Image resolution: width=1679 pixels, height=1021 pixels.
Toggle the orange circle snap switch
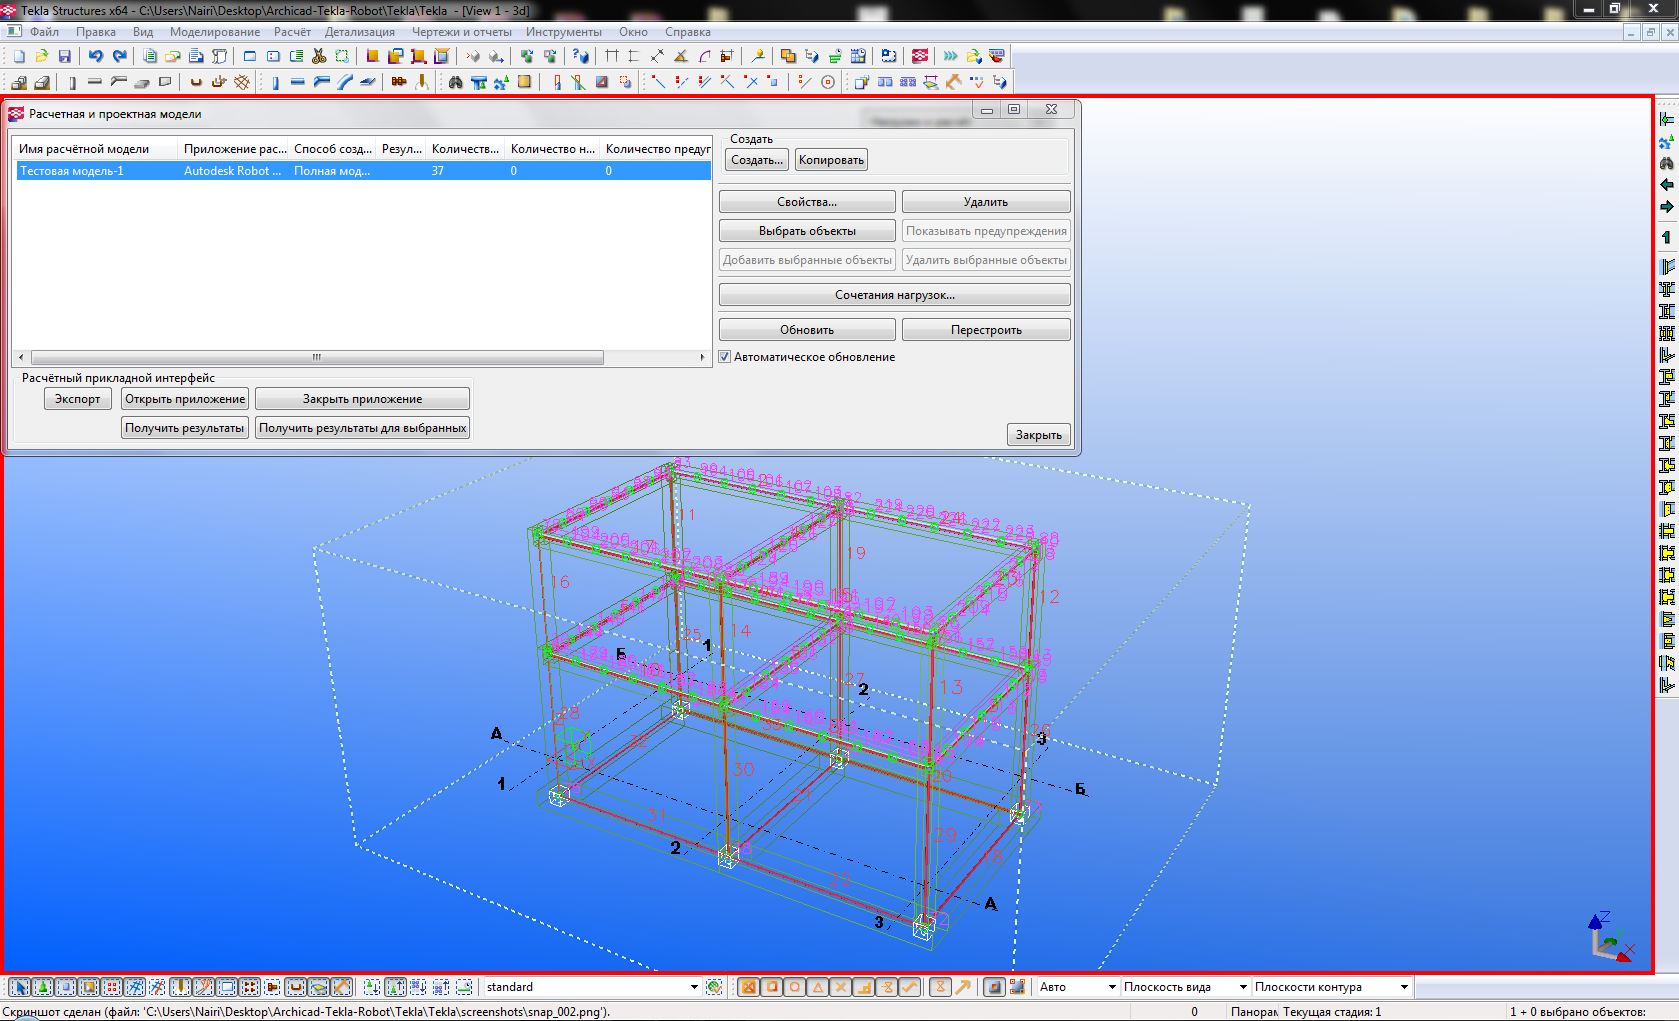point(795,988)
